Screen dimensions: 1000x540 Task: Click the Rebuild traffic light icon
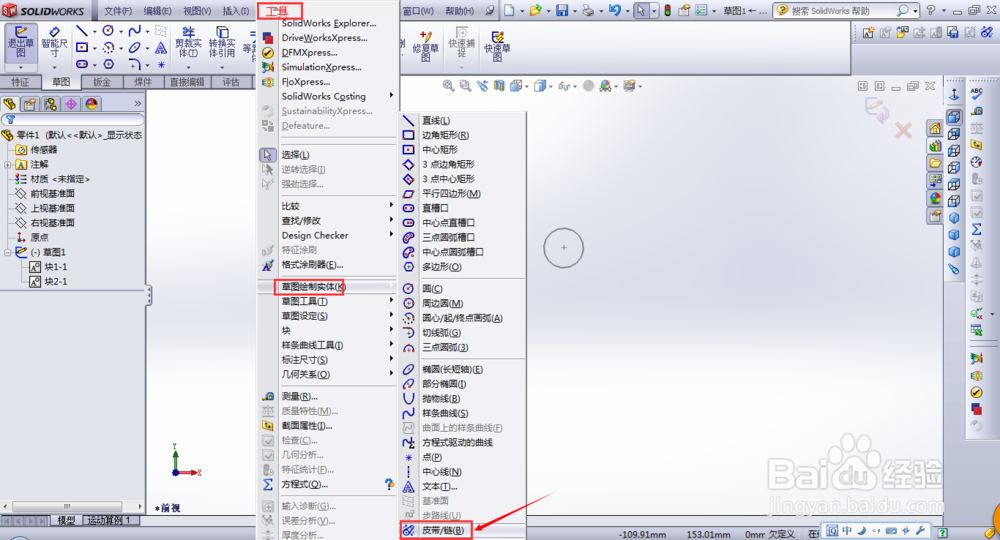667,10
